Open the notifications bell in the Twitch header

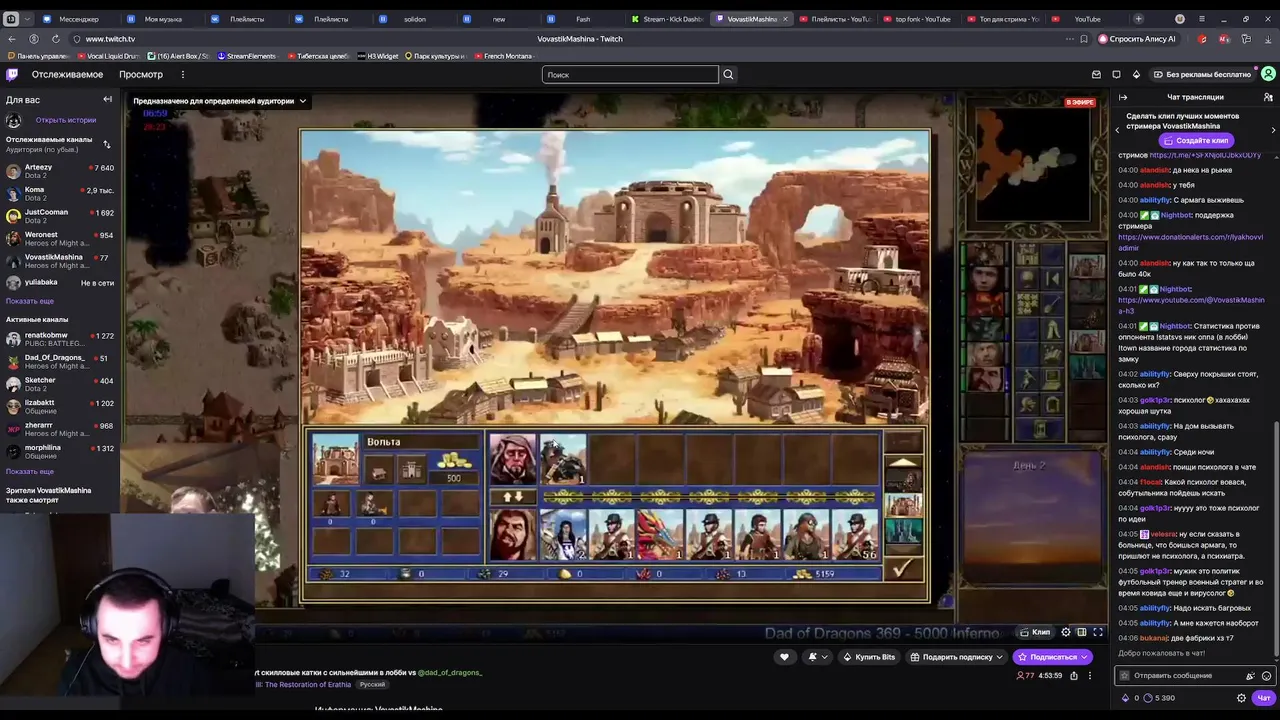click(1136, 74)
